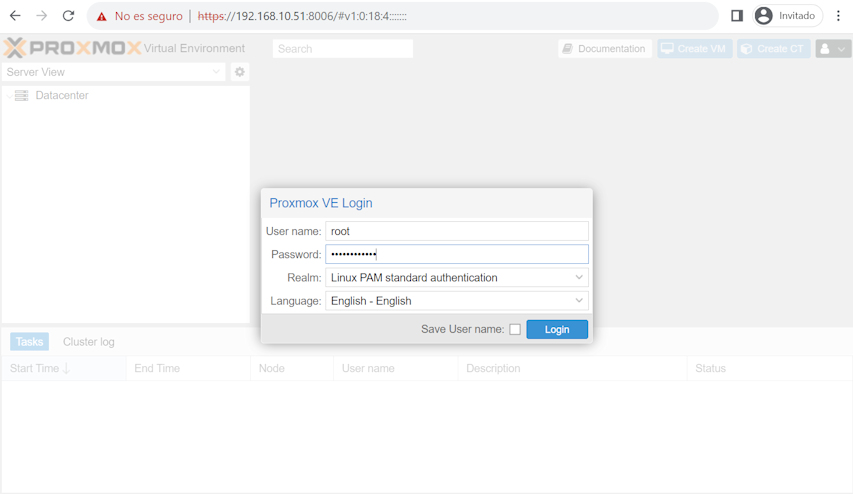Click into the Password field

pyautogui.click(x=456, y=254)
